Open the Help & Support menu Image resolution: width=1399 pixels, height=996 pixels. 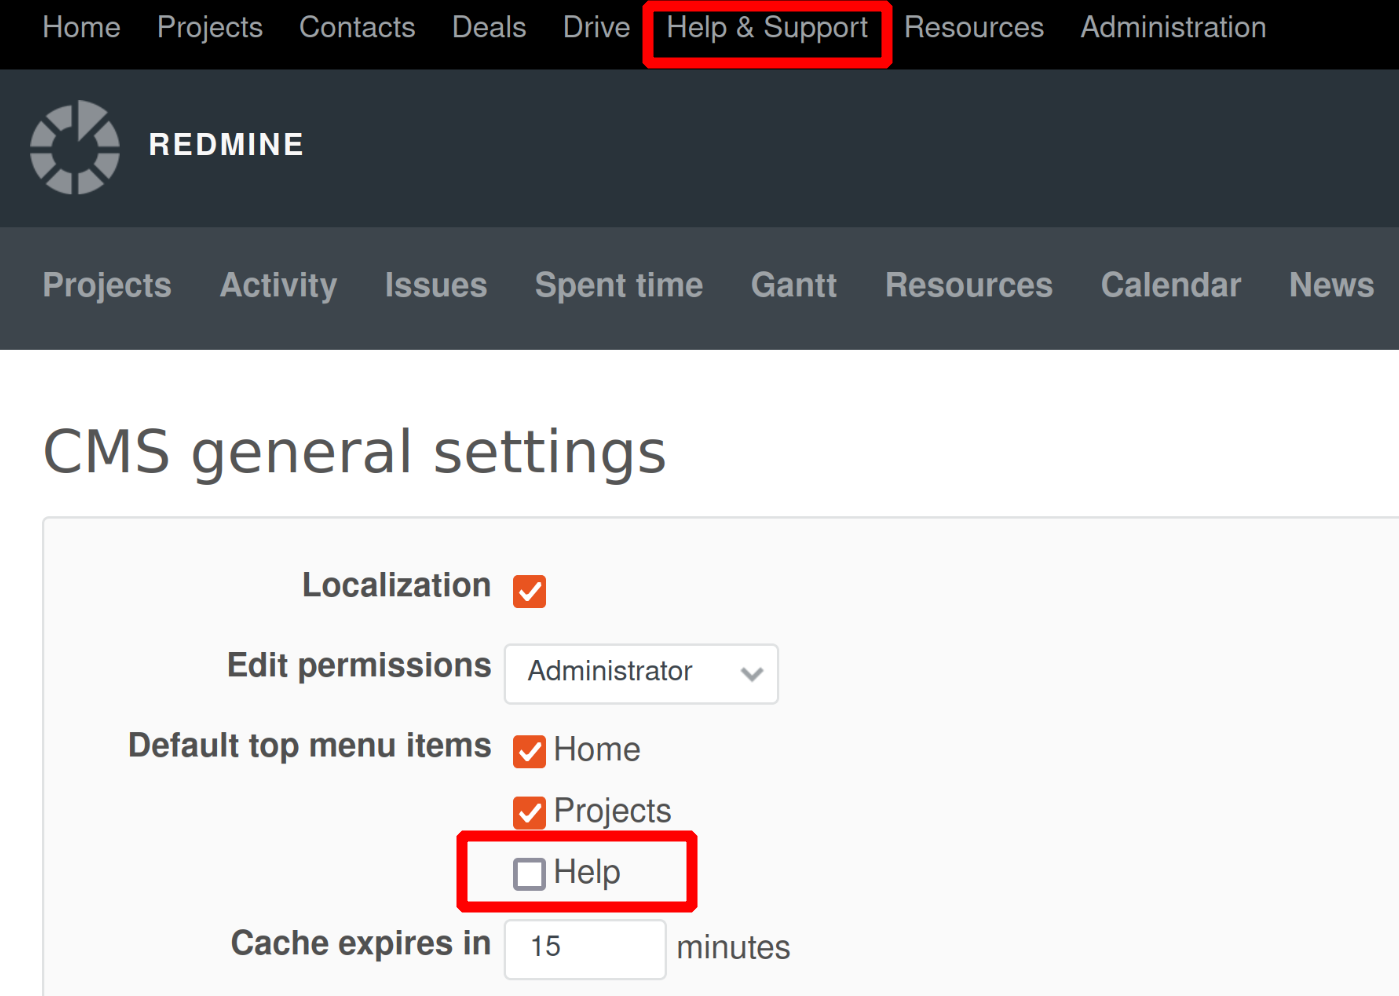point(766,28)
